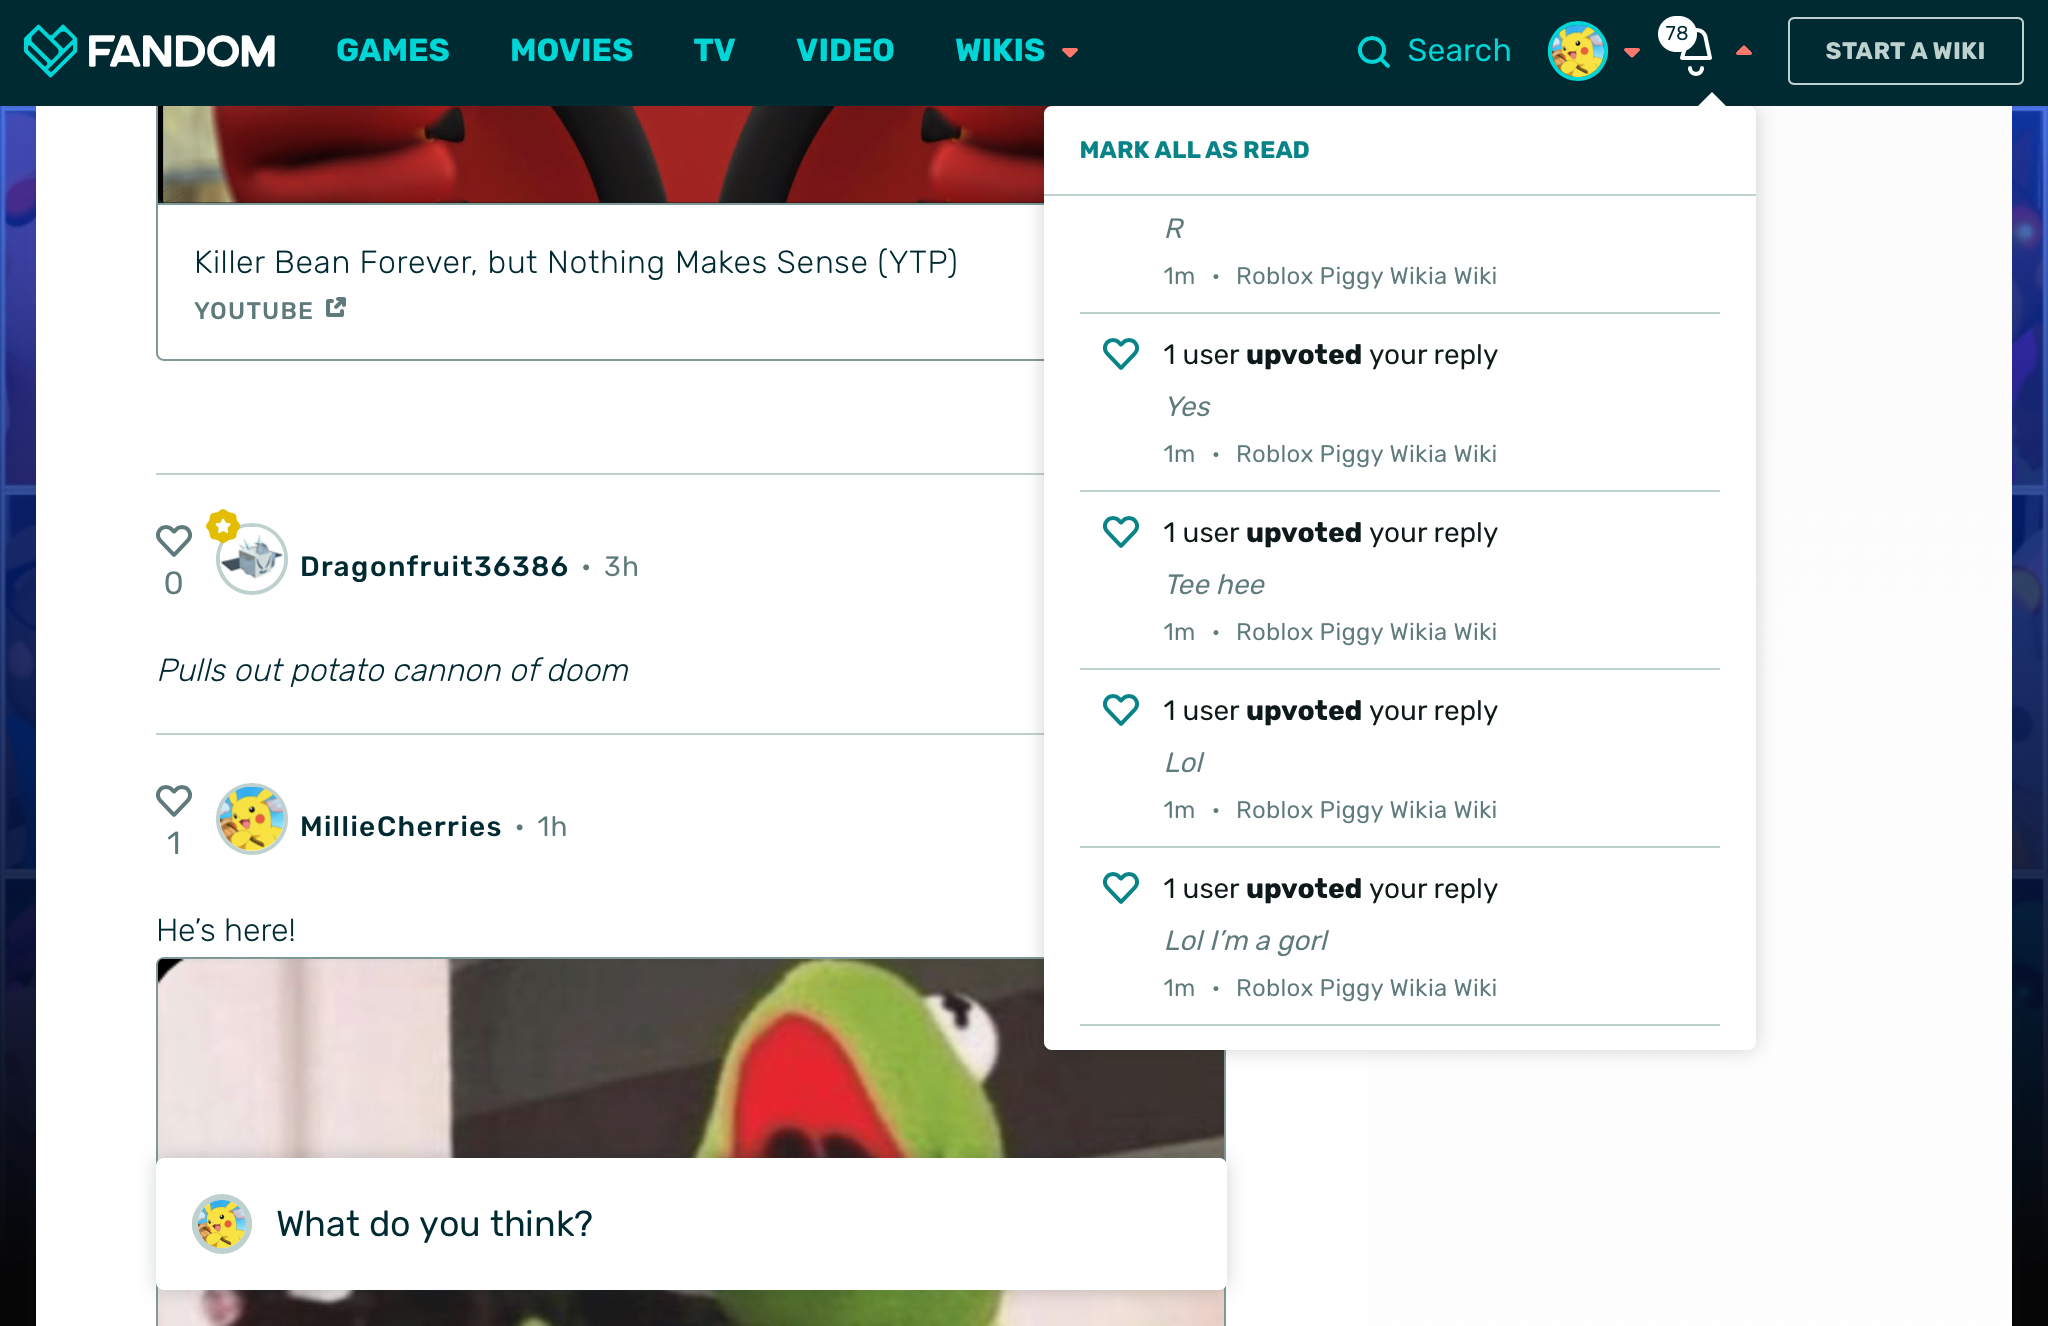Click MARK ALL AS READ link
Screen dimensions: 2048x1326
coord(1193,149)
